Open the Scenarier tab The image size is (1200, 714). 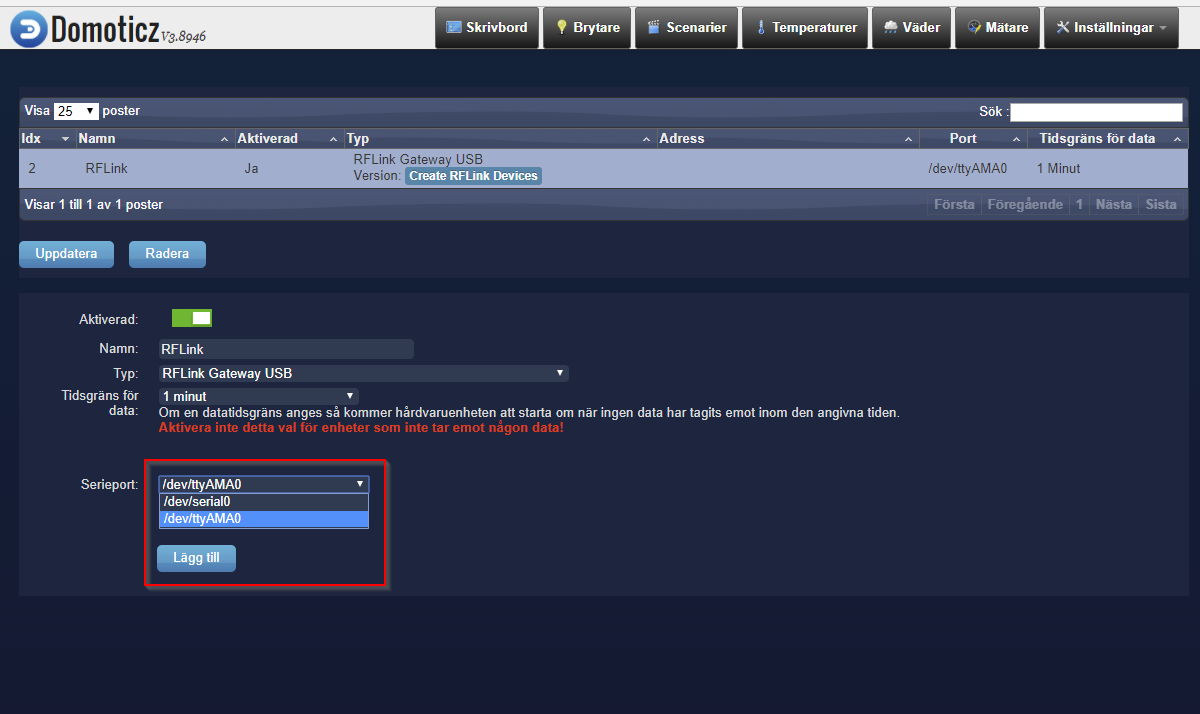[688, 28]
